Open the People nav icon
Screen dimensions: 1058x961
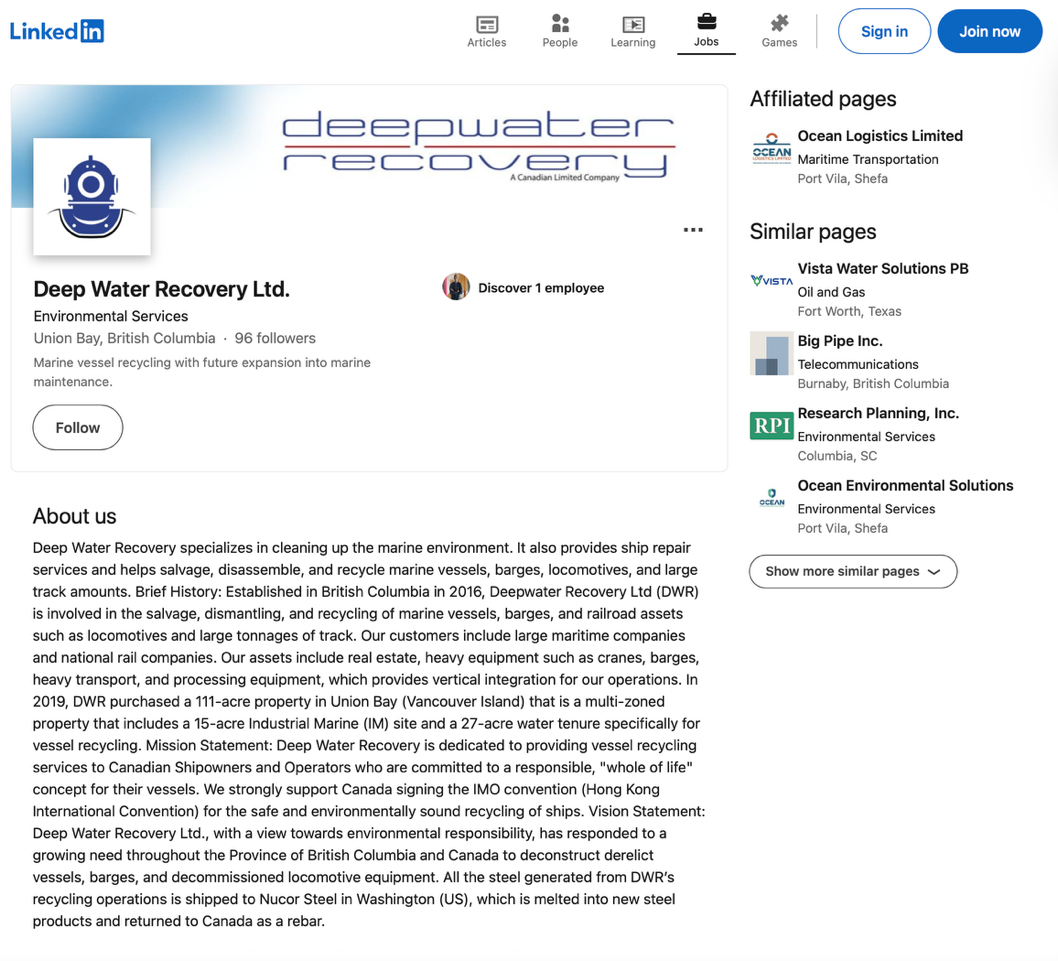point(560,24)
